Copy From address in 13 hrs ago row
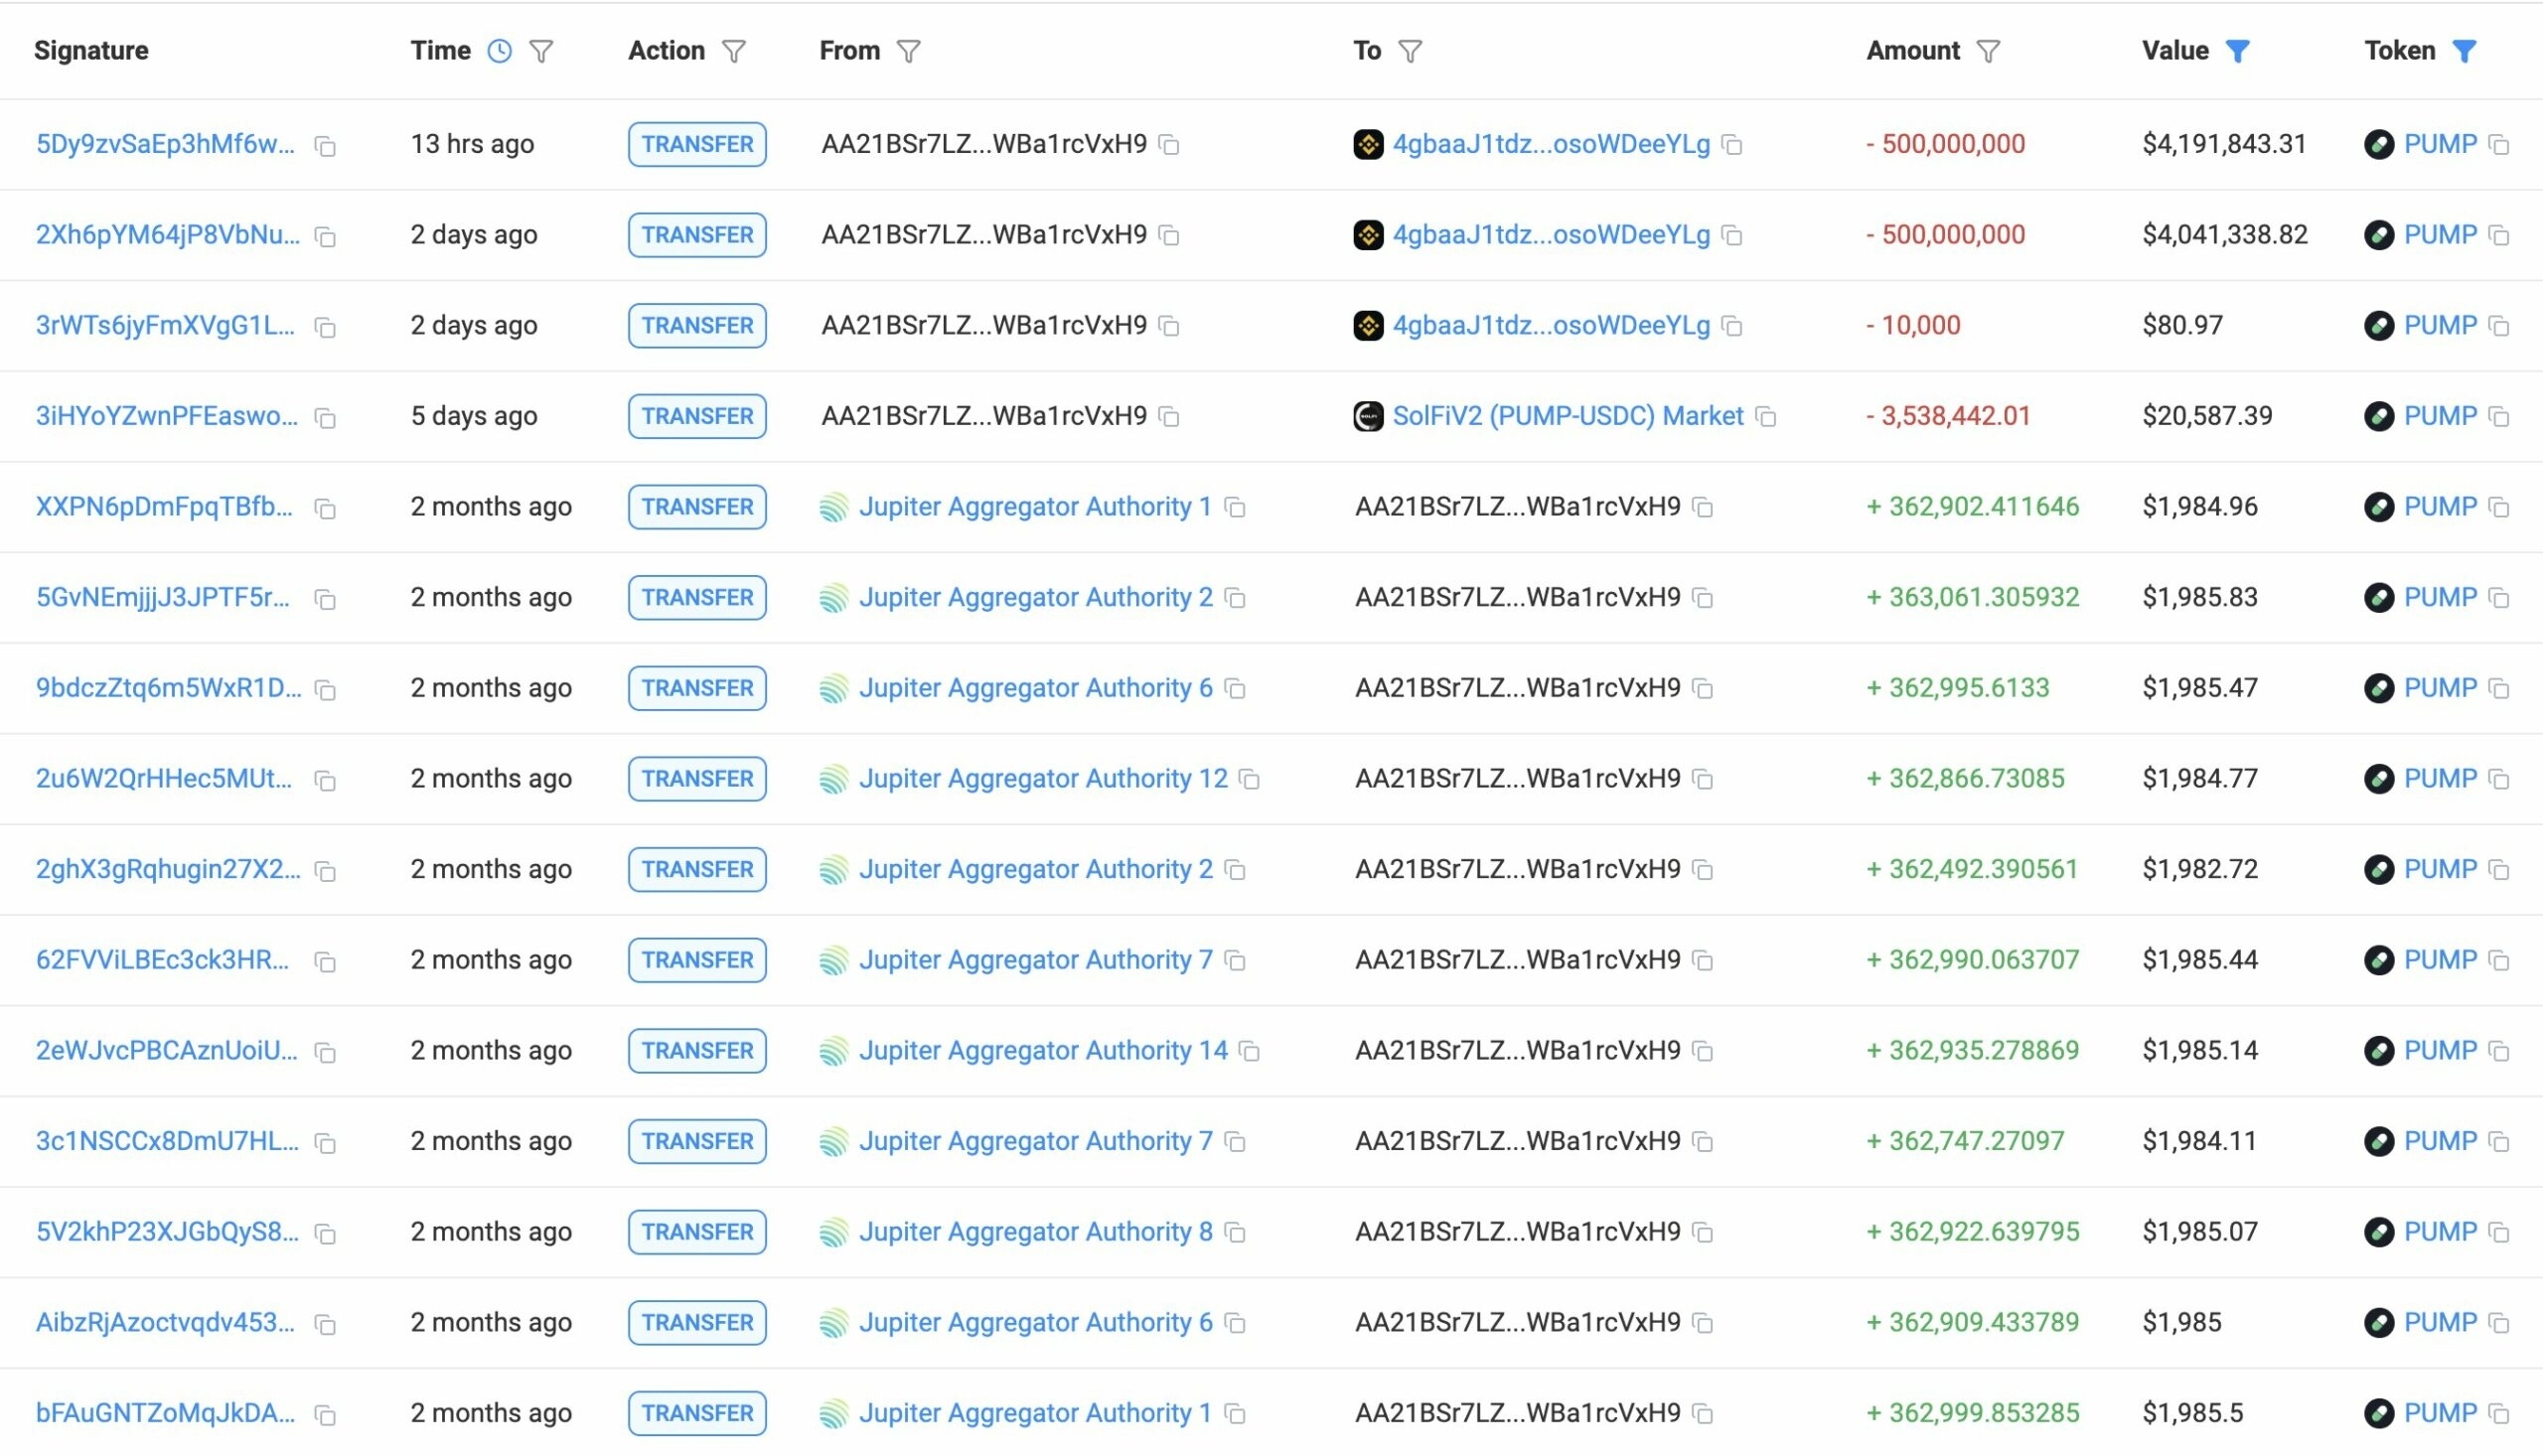Screen dimensions: 2543x1456 (x=1169, y=146)
